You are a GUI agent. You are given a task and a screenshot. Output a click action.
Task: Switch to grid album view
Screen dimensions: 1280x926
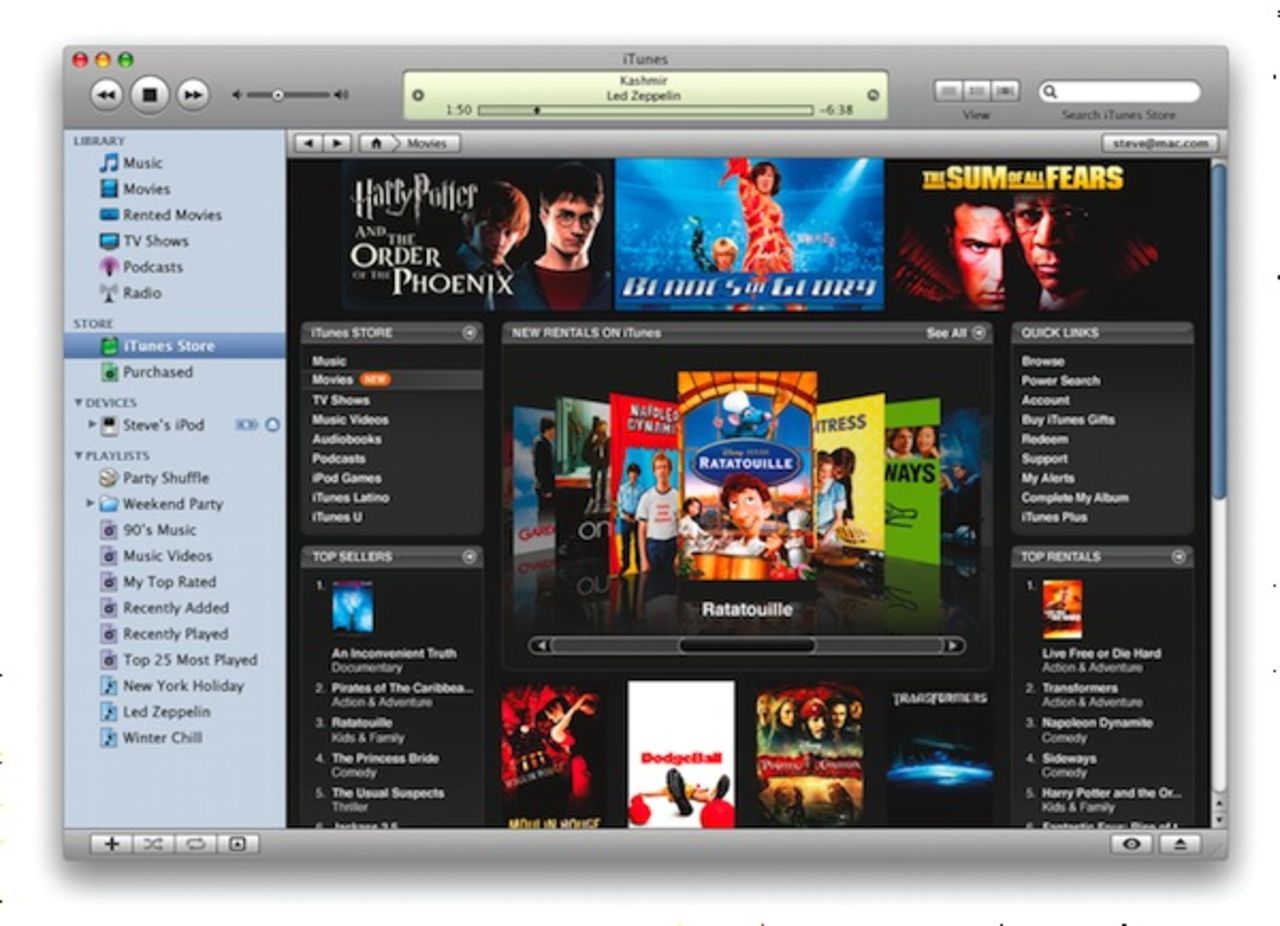[x=975, y=90]
